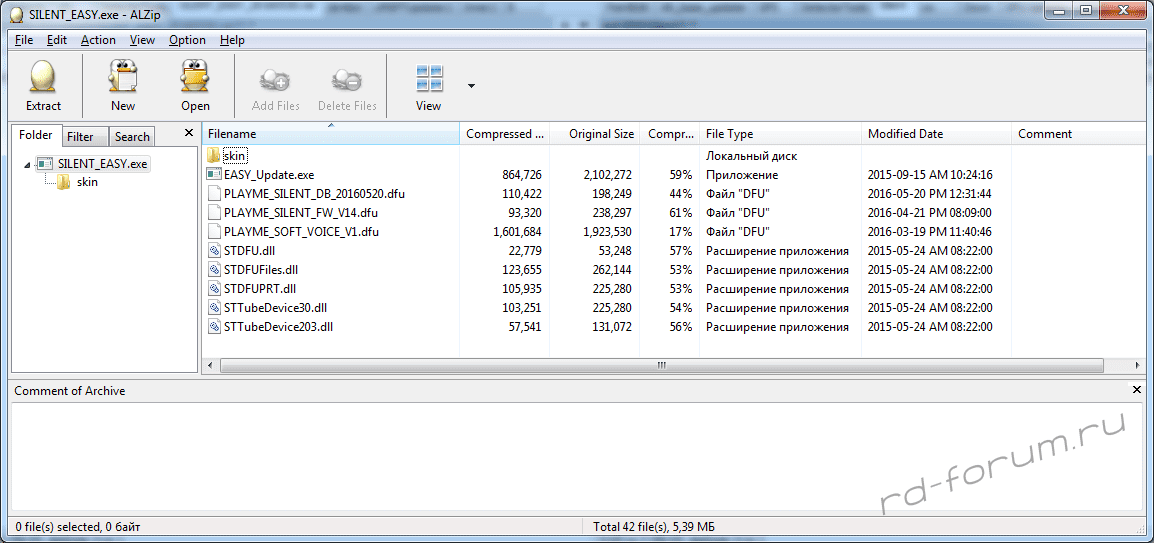Click the STDFU.dll file icon
1154x543 pixels.
(x=213, y=251)
